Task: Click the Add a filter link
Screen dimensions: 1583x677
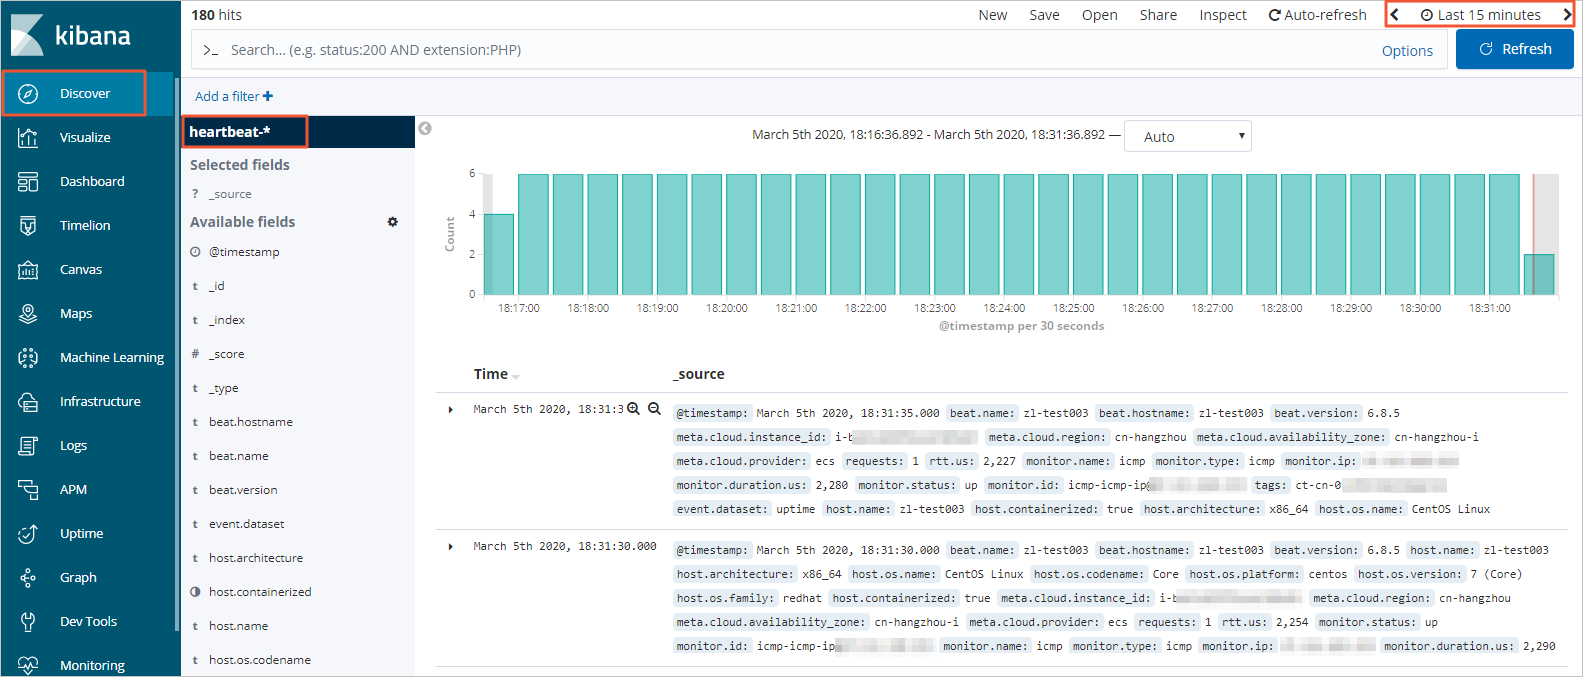Action: [x=234, y=96]
